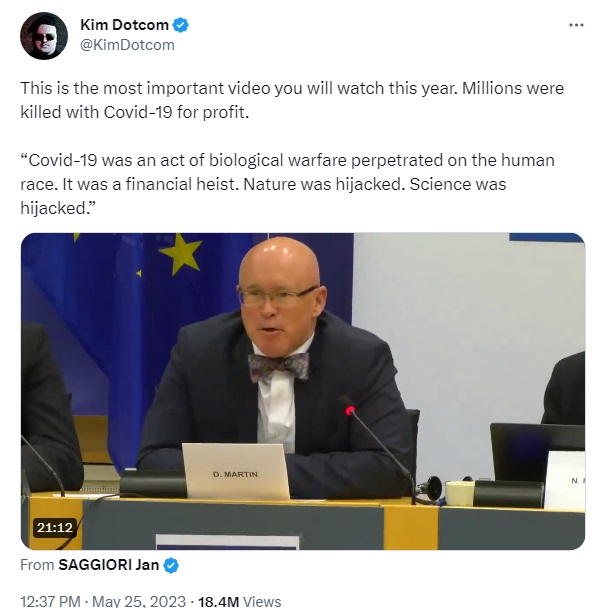600x612 pixels.
Task: Click the partial nameplate at right of video
Action: pyautogui.click(x=564, y=481)
